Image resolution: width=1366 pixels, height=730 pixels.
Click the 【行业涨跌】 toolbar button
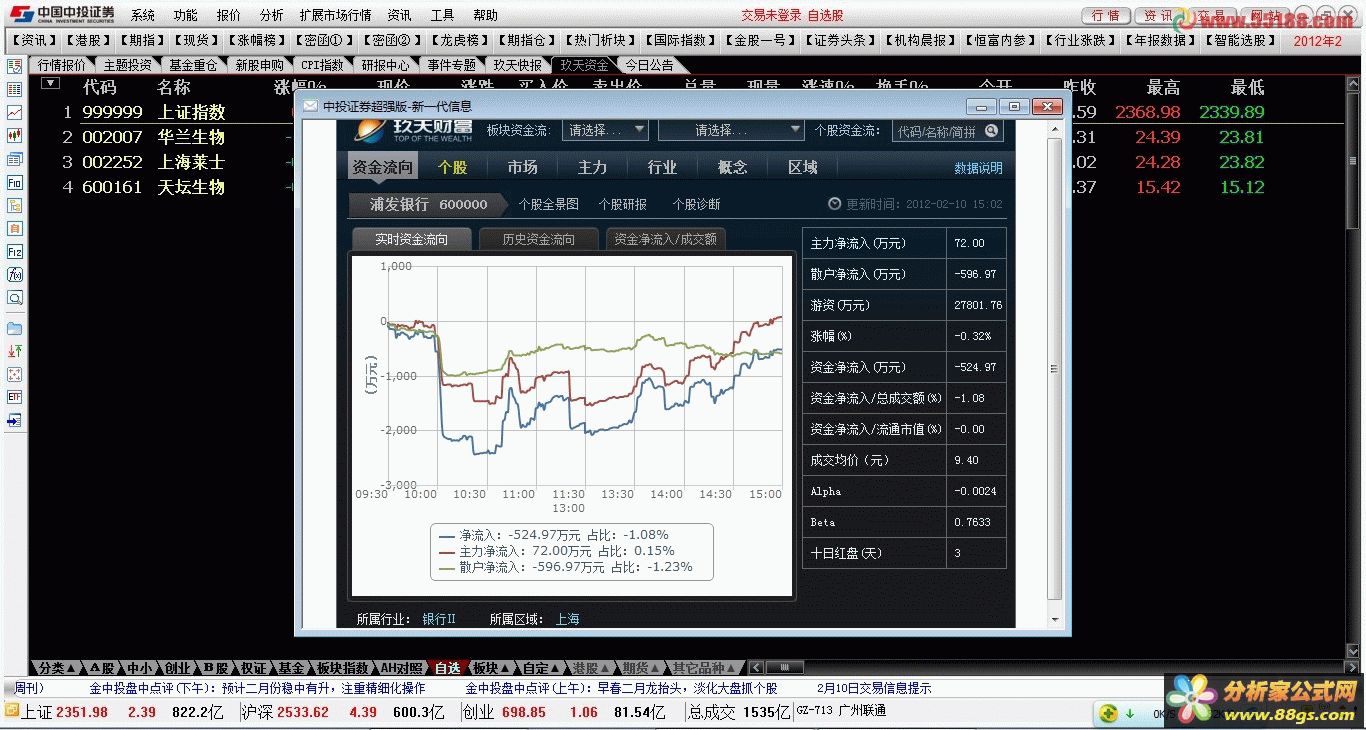tap(1081, 40)
